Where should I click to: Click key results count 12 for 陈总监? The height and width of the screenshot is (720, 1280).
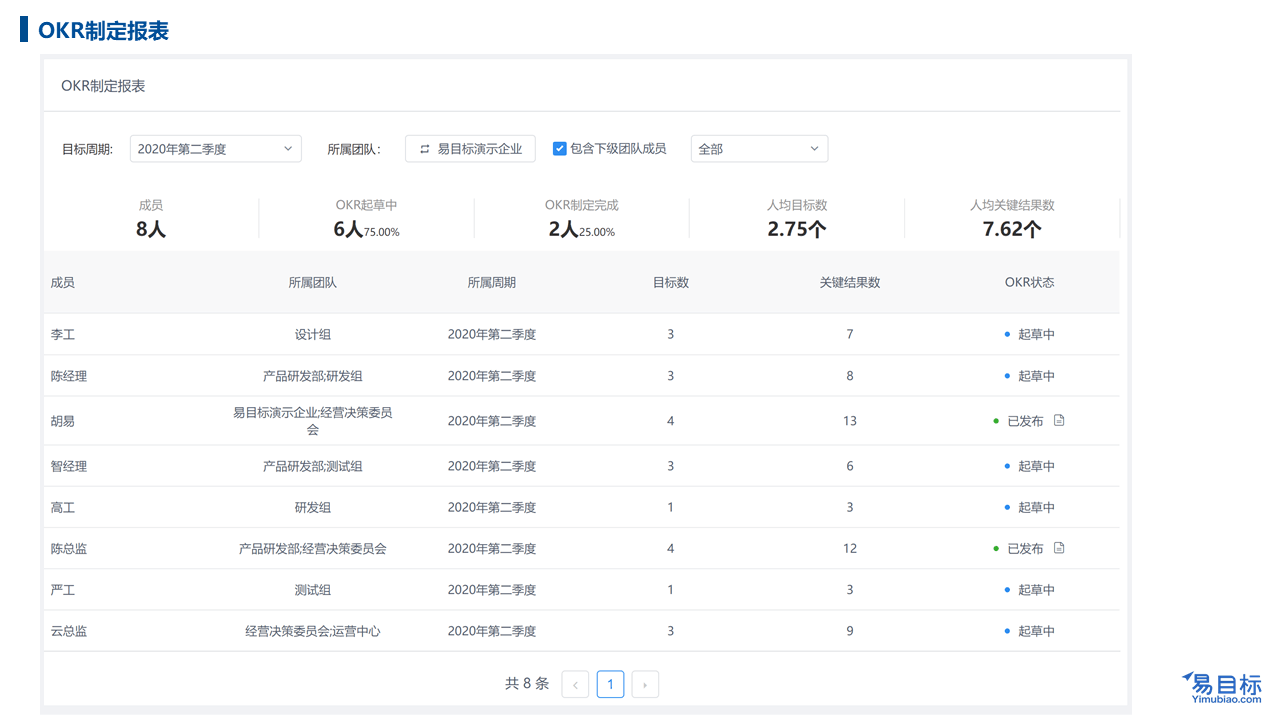coord(850,548)
